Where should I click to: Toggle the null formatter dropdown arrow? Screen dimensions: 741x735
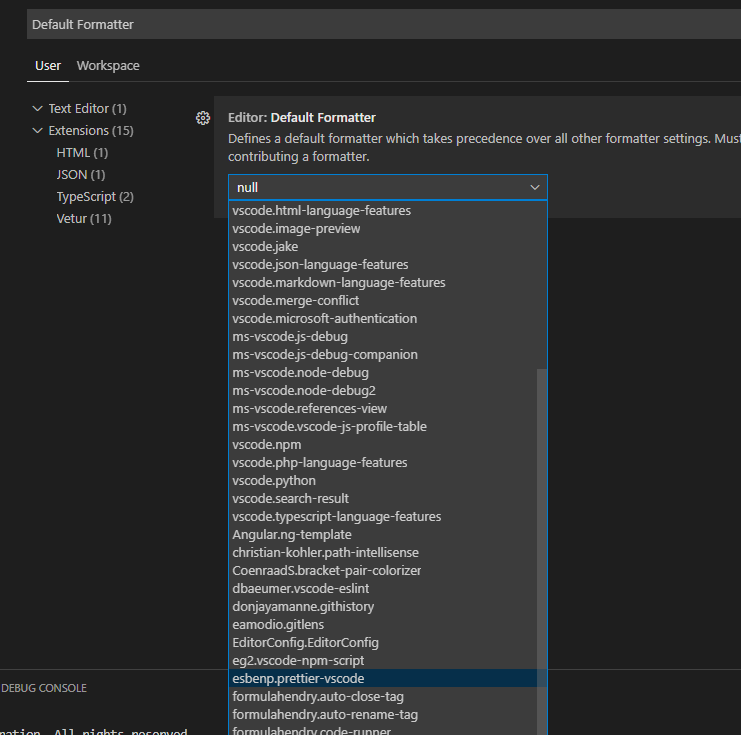pos(534,188)
